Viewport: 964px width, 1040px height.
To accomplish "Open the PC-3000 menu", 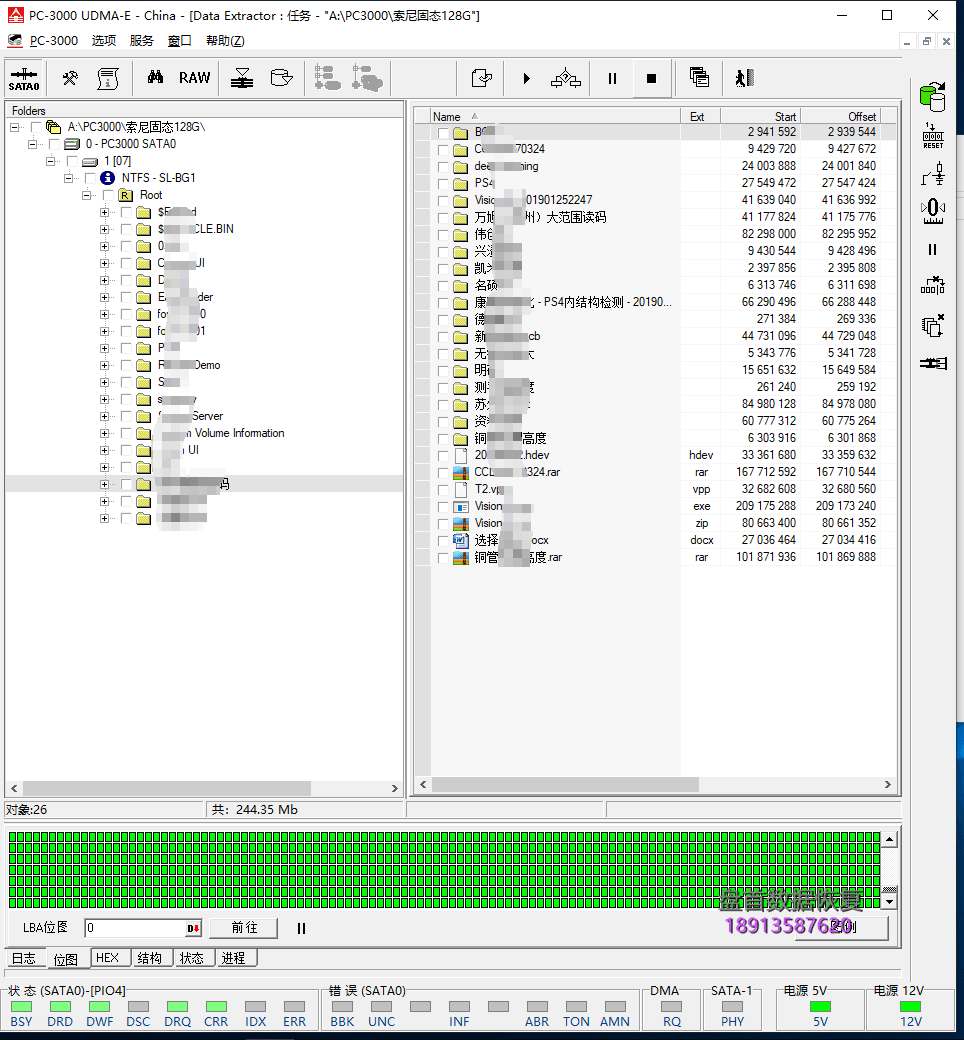I will [x=54, y=40].
